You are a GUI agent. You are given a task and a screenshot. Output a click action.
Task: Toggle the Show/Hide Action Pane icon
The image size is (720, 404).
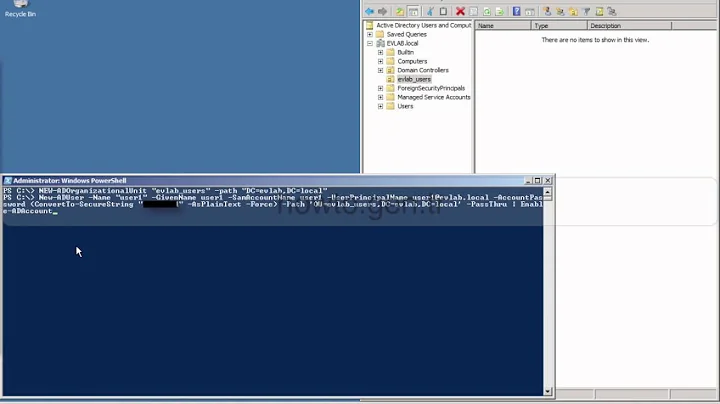pyautogui.click(x=530, y=11)
